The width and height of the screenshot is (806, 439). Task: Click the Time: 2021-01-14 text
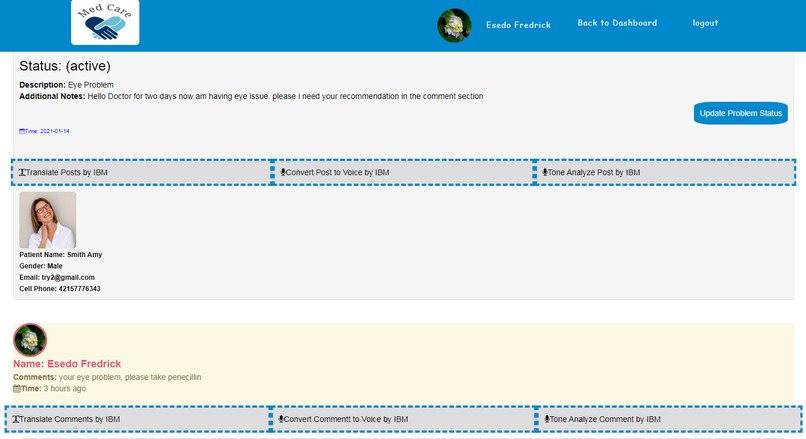[47, 131]
